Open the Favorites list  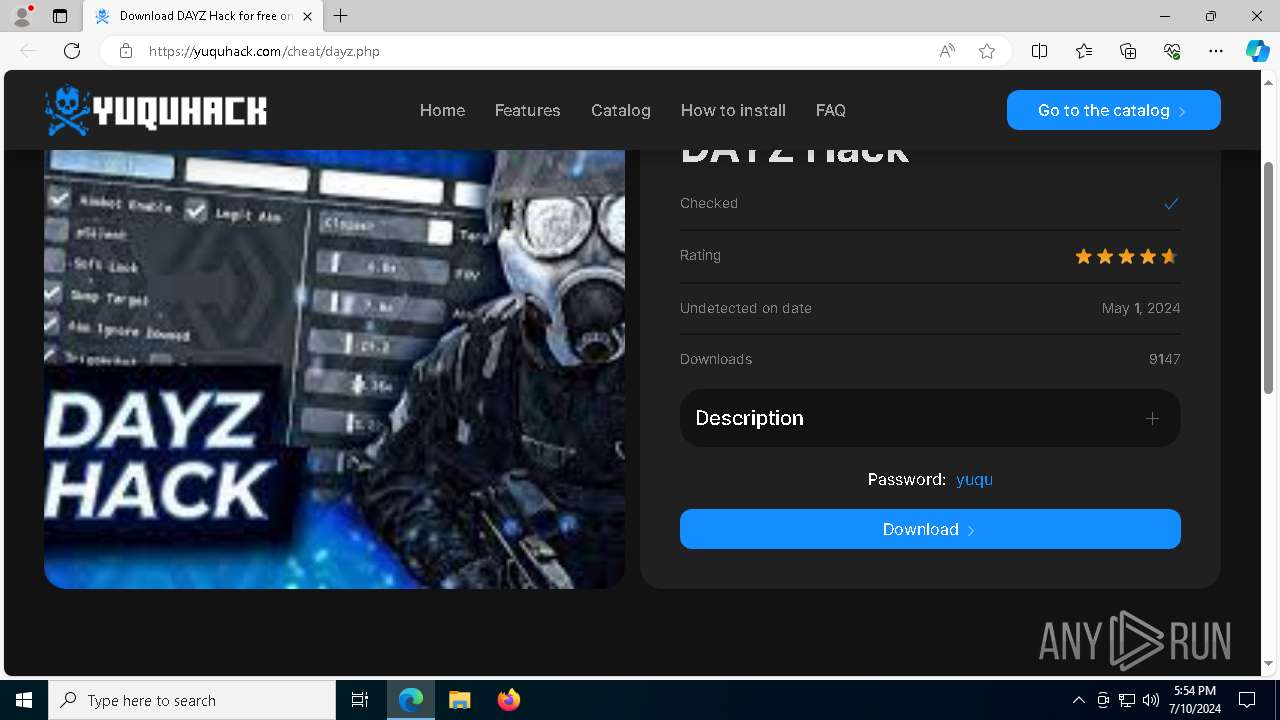coord(1084,51)
